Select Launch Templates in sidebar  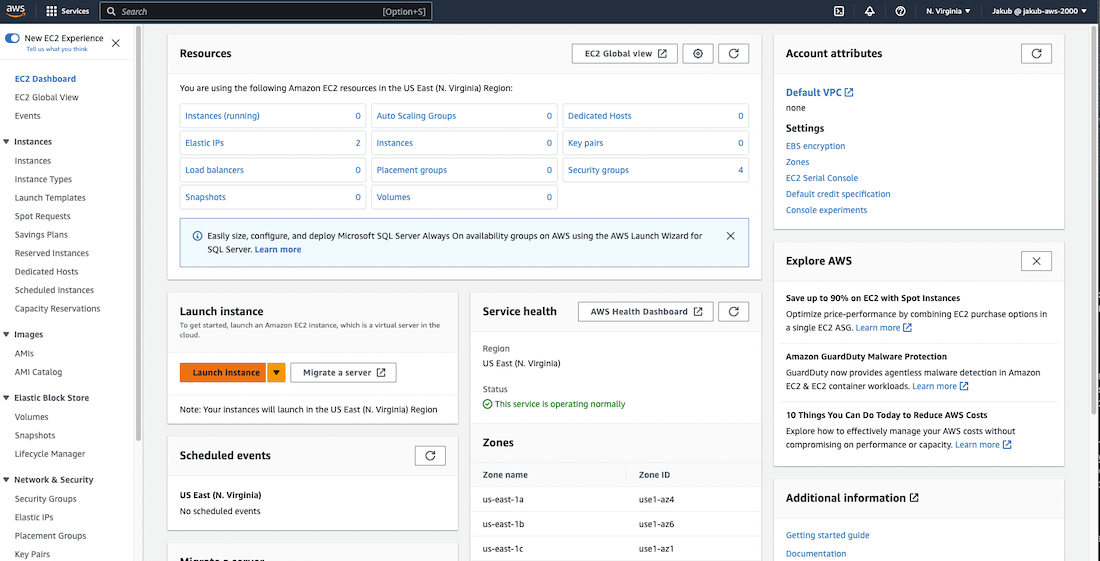[x=50, y=198]
